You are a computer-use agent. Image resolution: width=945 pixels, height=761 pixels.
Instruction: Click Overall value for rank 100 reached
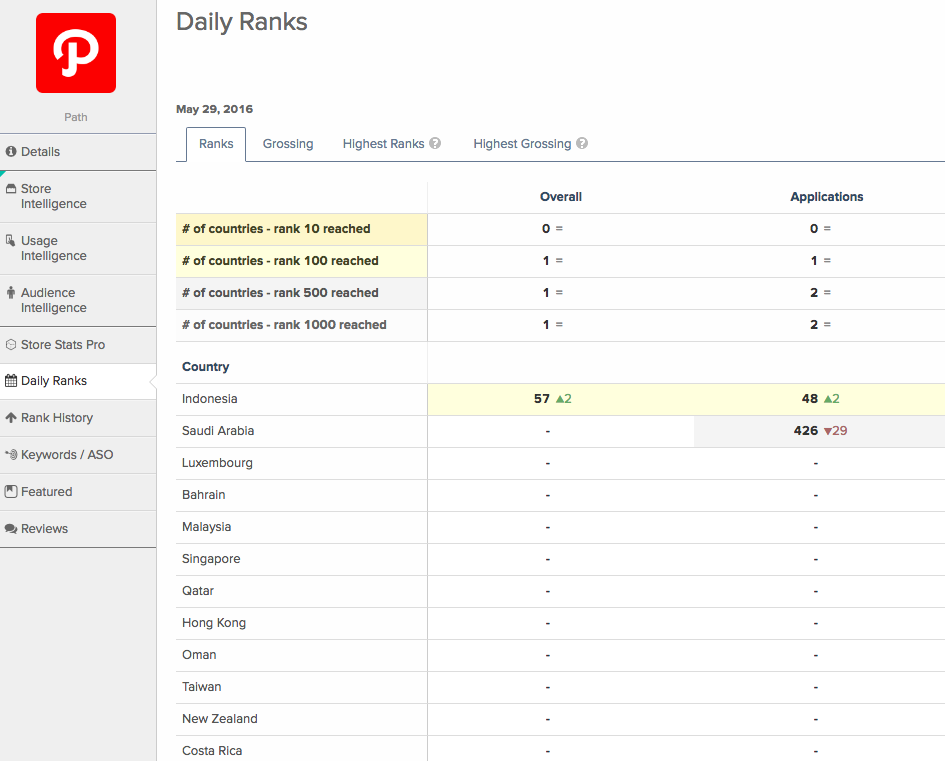[546, 261]
